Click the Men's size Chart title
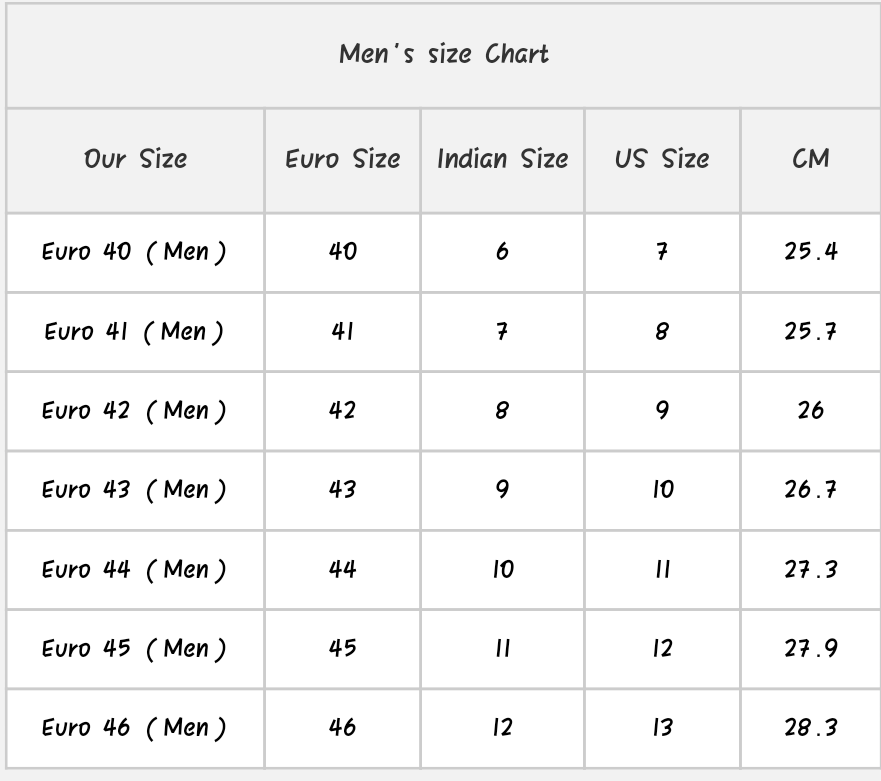Screen dimensions: 881x781 444,54
